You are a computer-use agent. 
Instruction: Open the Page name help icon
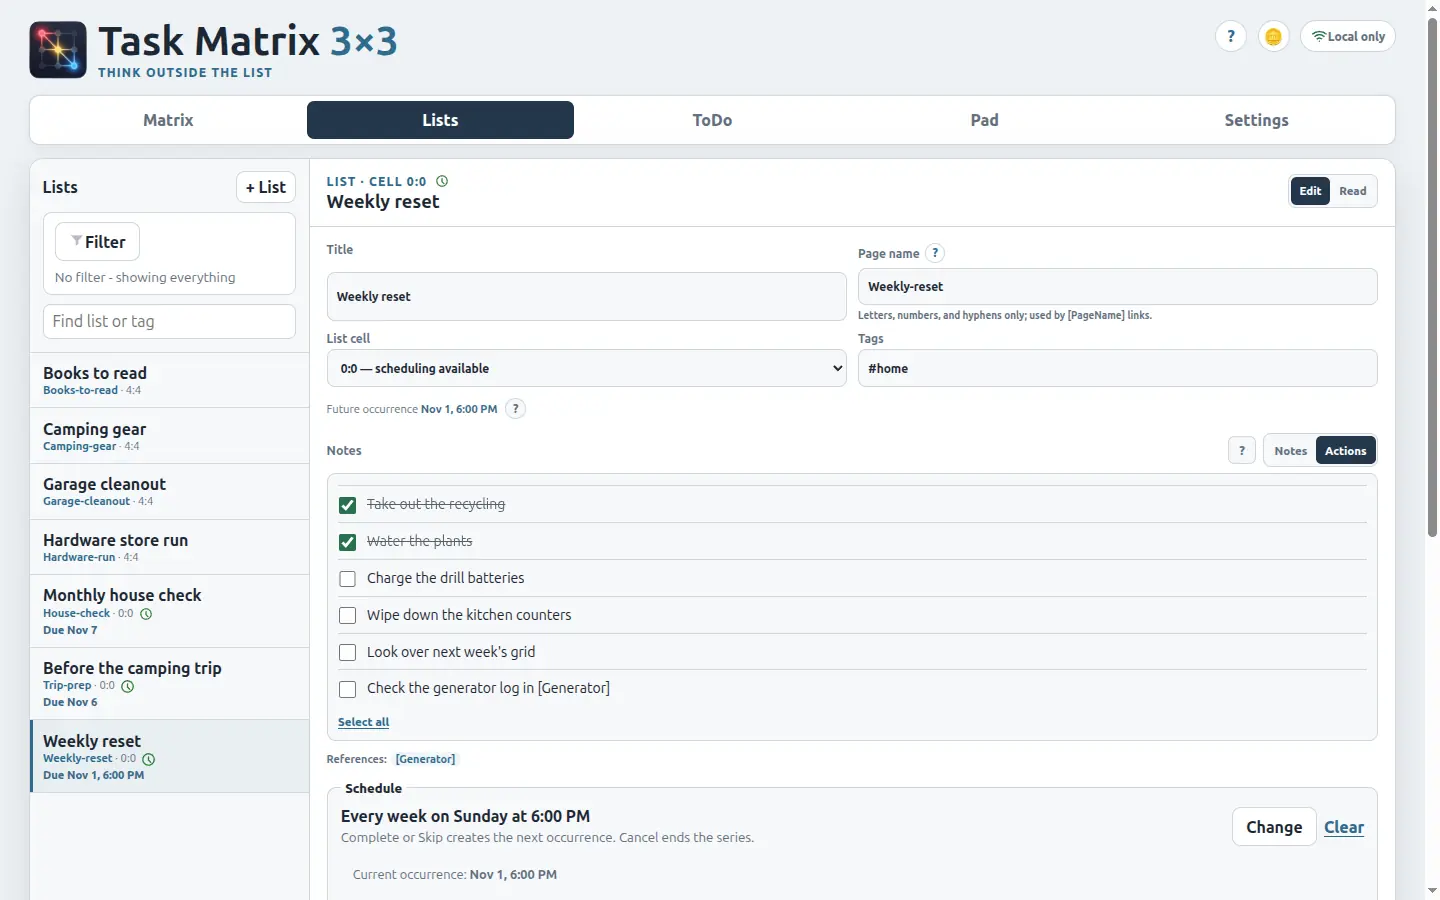(x=935, y=253)
